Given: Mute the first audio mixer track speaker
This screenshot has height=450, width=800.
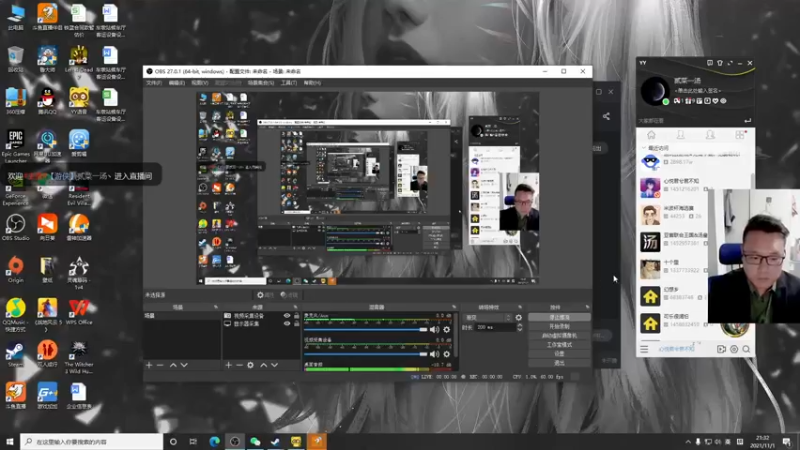Looking at the screenshot, I should (434, 330).
